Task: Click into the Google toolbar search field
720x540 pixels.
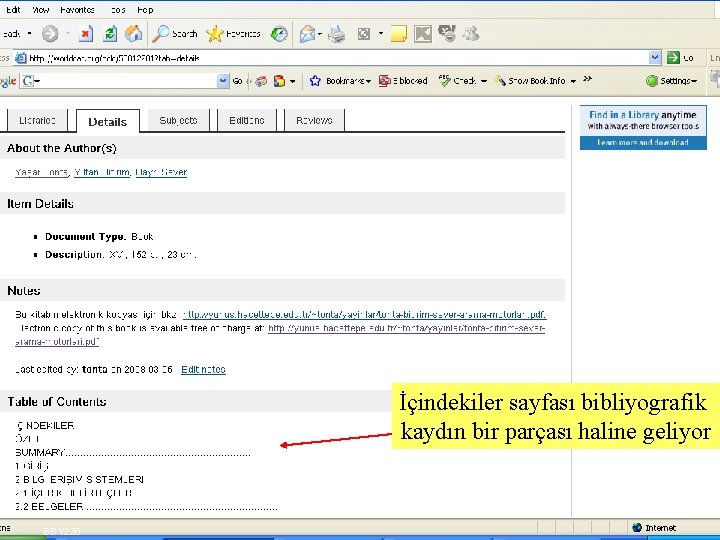Action: coord(126,81)
